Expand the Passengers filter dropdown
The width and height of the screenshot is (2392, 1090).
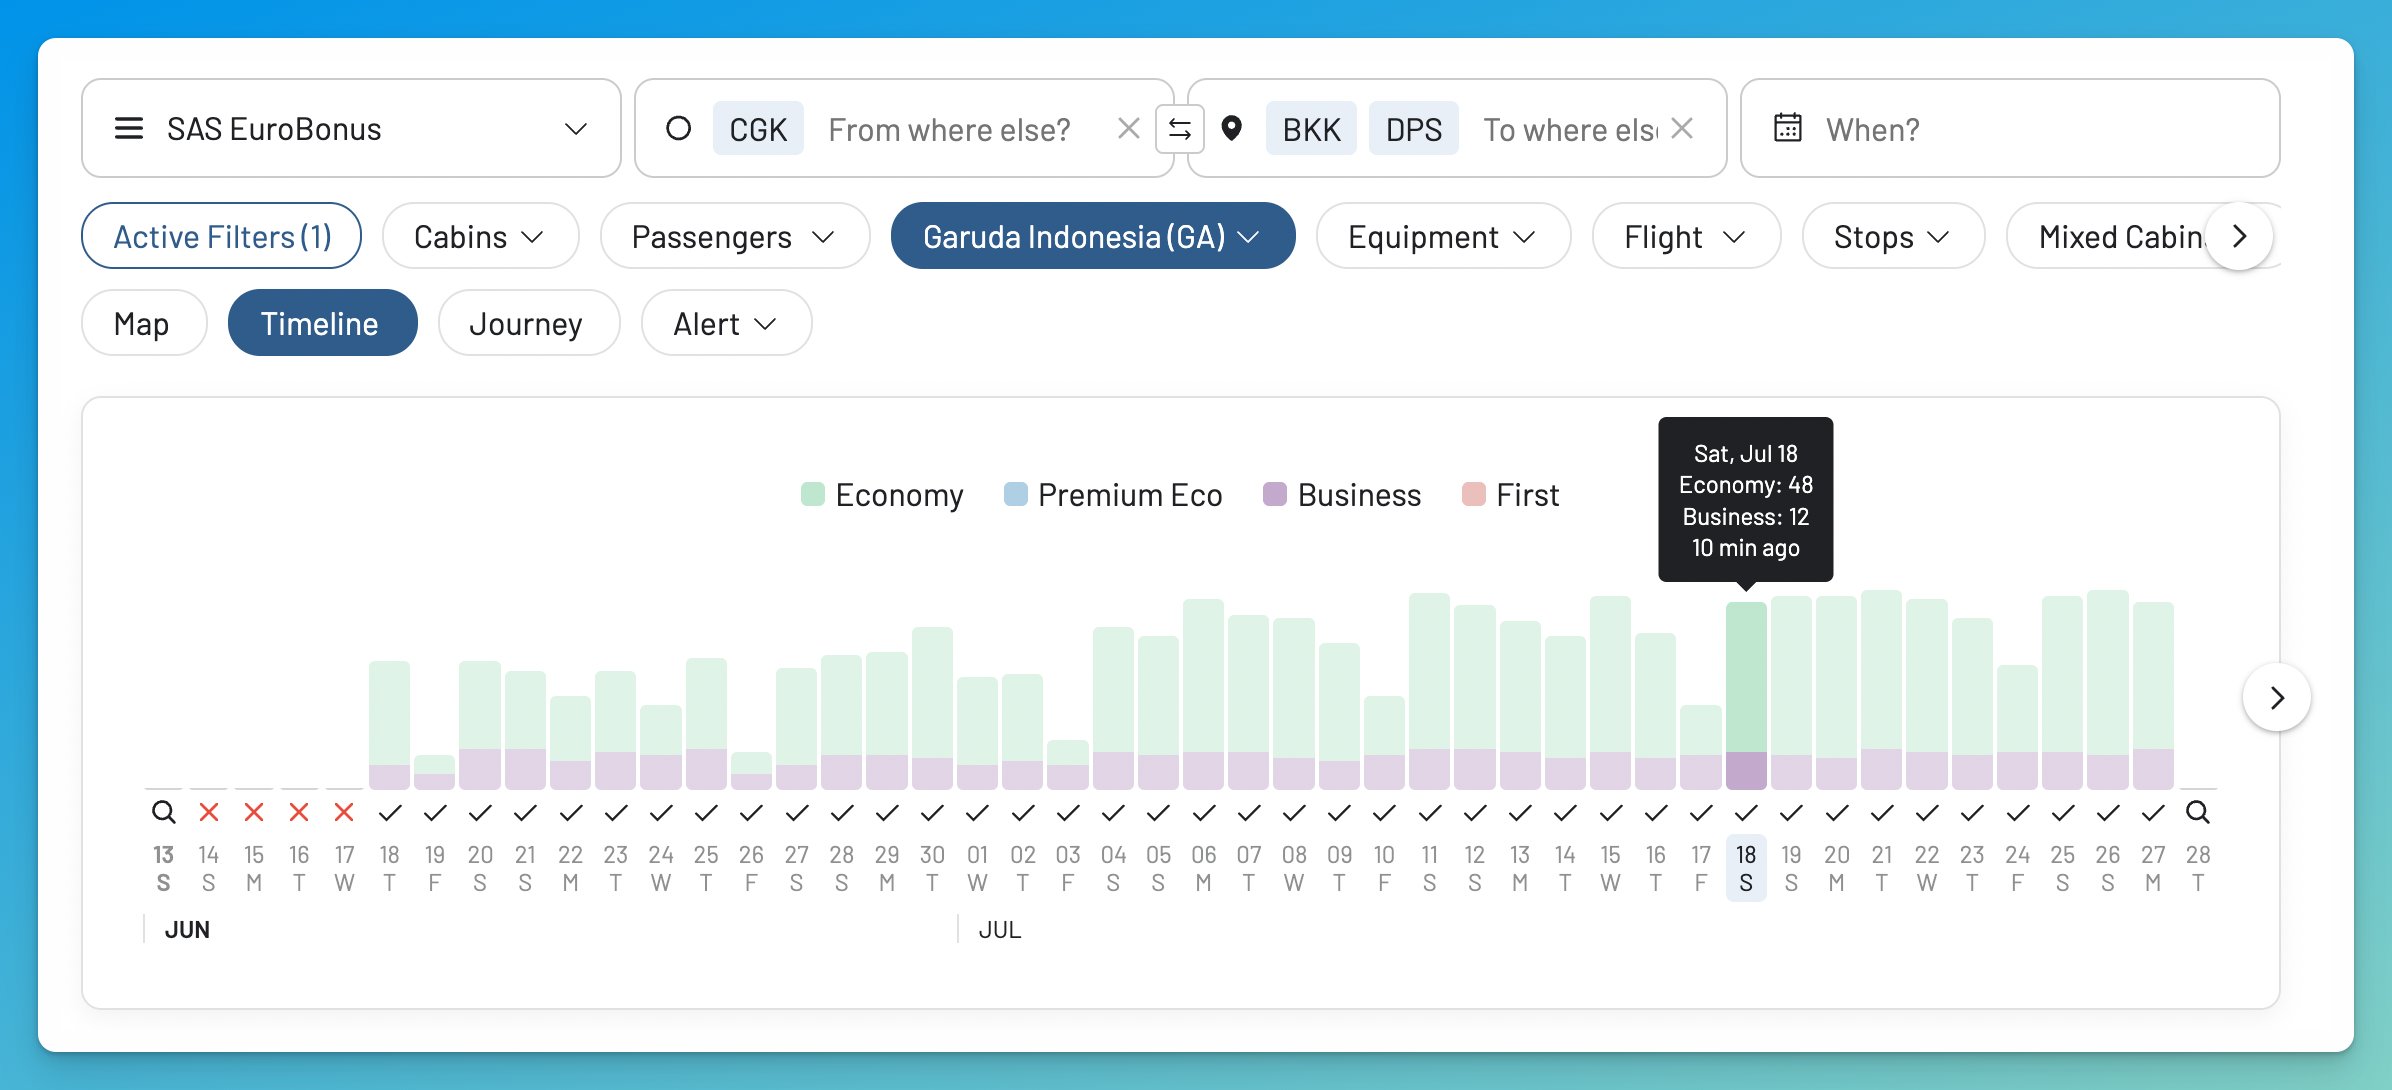(735, 236)
